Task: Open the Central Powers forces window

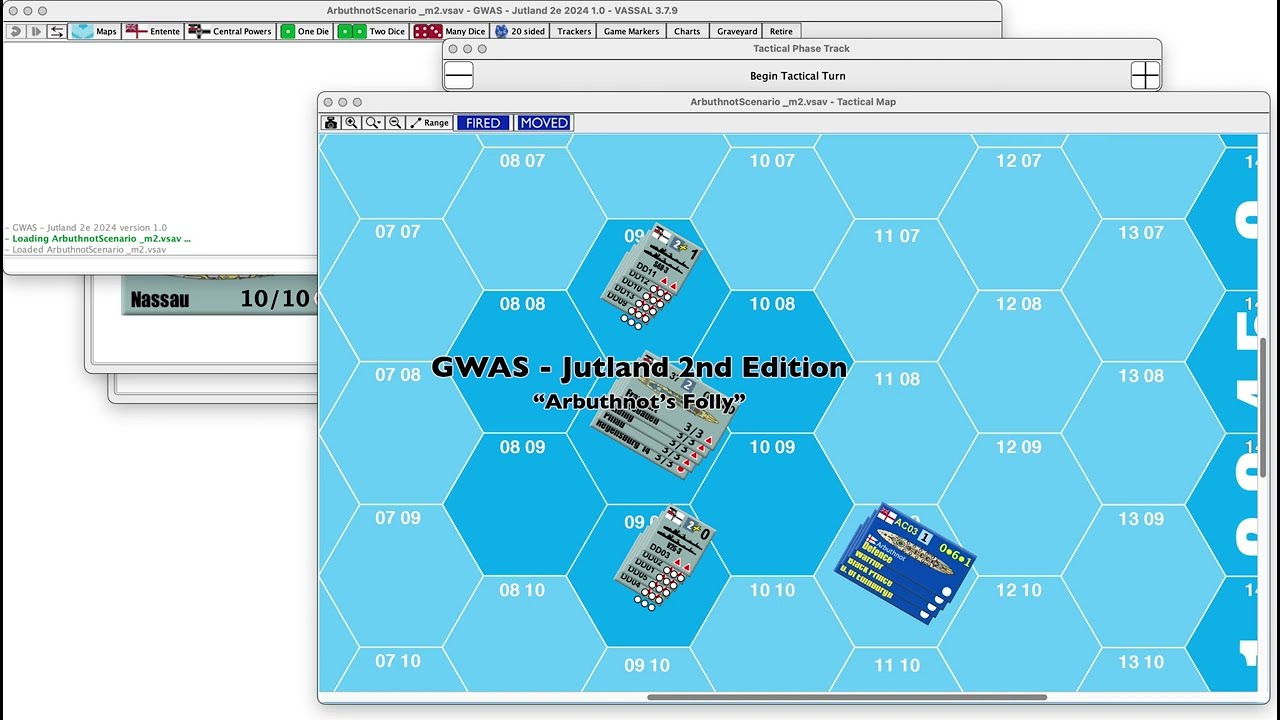Action: pyautogui.click(x=230, y=31)
